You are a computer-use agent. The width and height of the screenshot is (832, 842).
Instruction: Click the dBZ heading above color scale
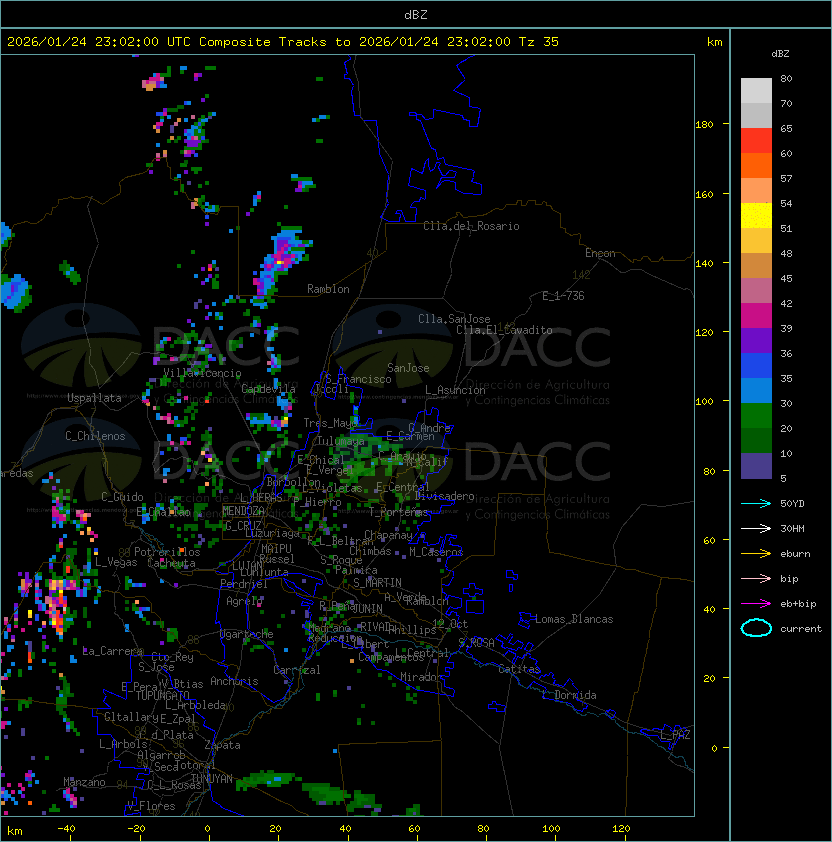[x=780, y=54]
